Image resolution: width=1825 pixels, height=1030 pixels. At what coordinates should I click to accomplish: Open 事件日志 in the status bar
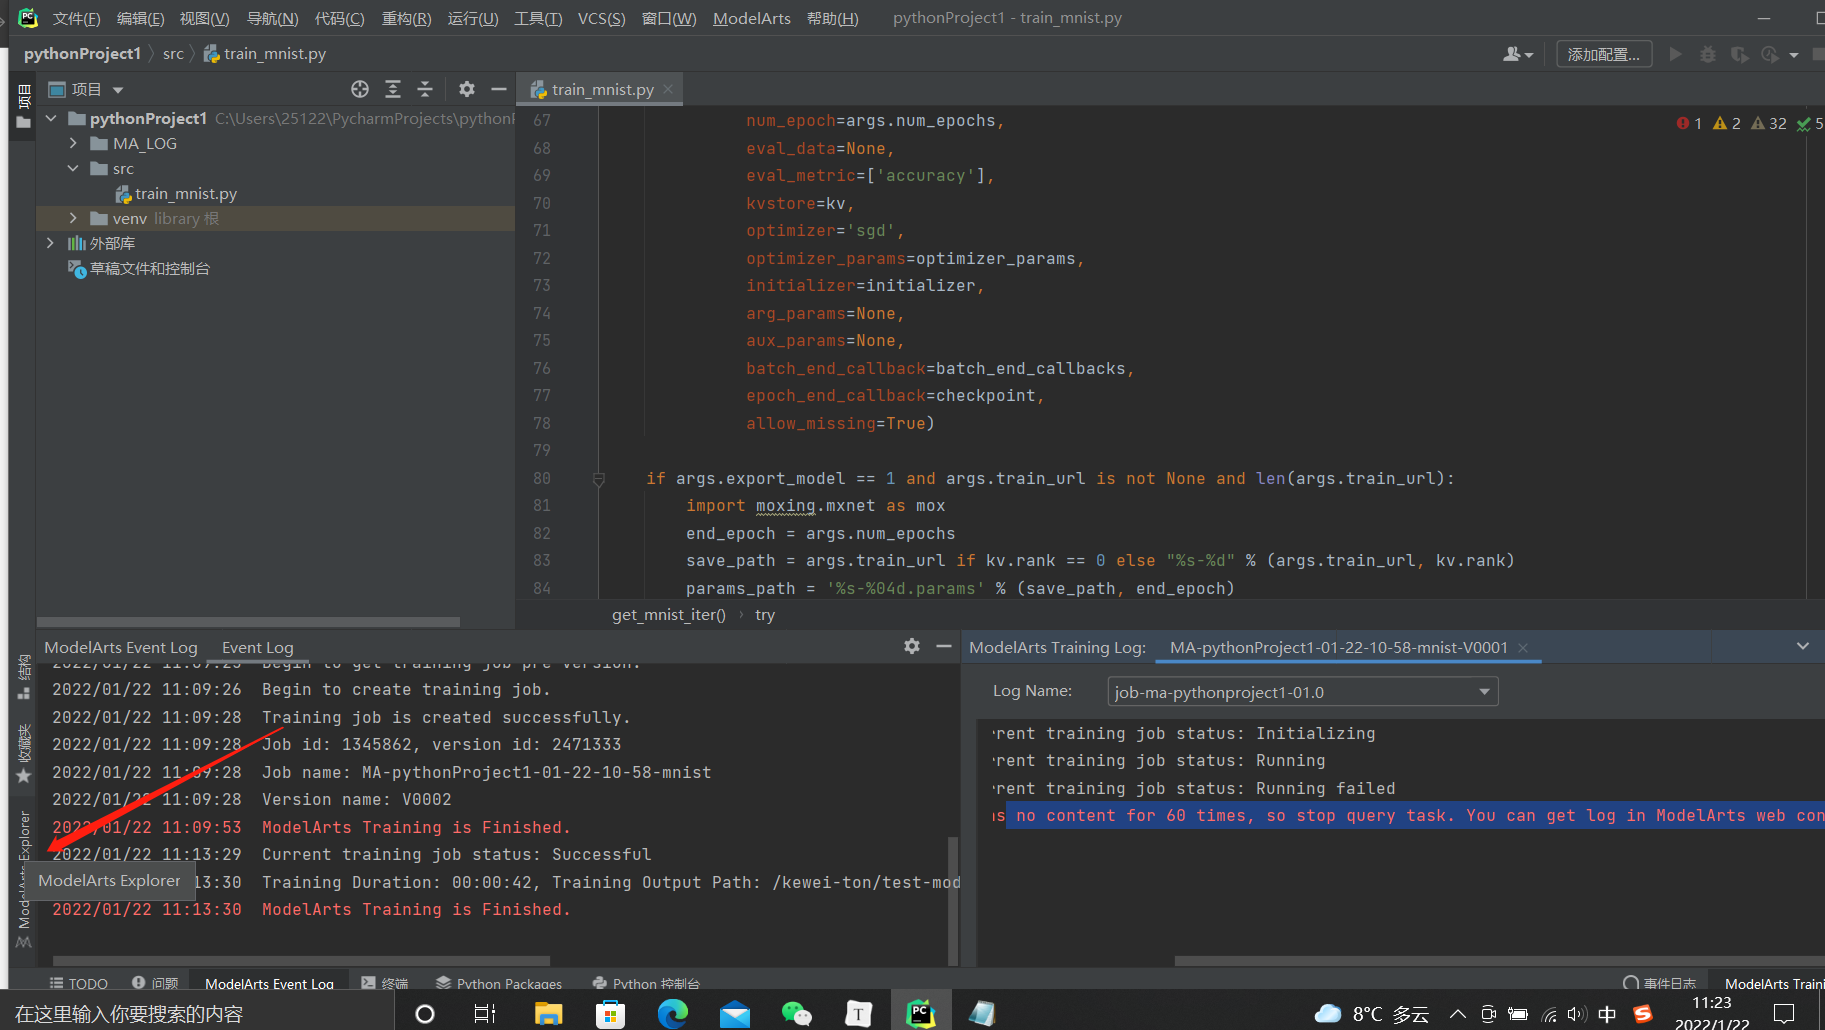click(1660, 983)
